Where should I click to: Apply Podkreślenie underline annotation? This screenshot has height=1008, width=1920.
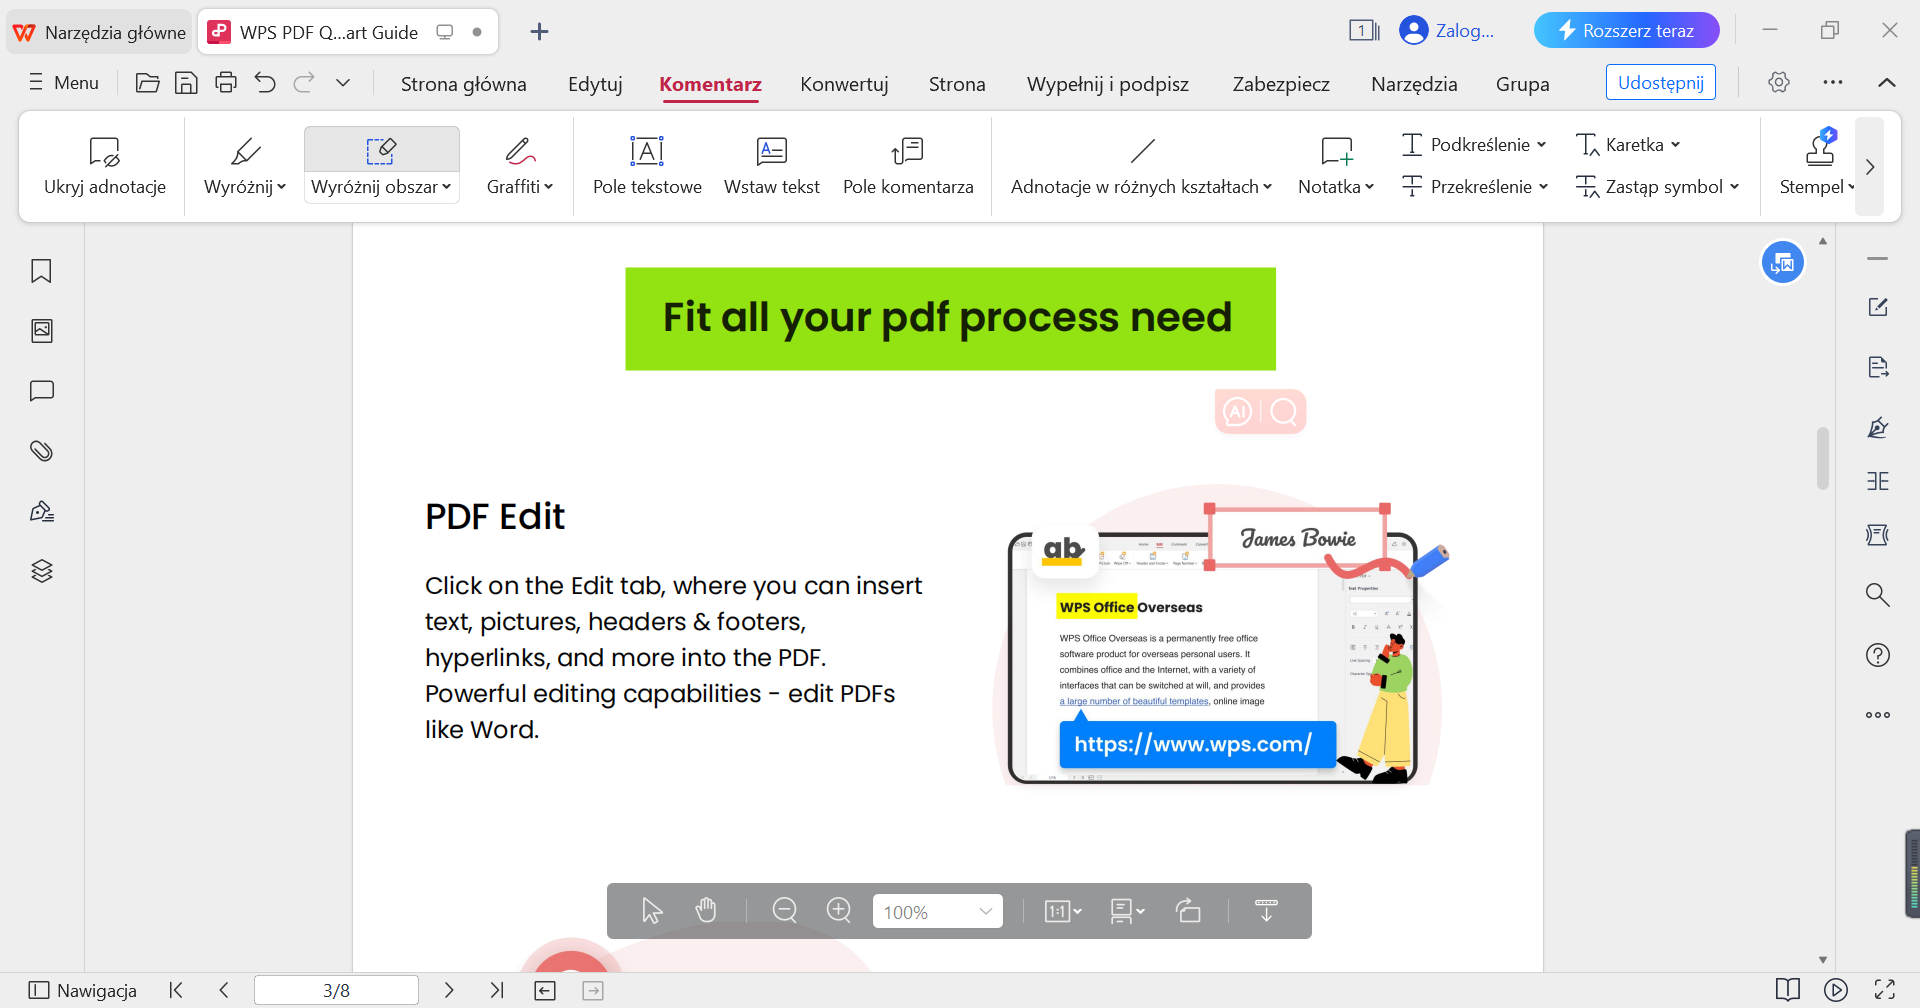1467,145
